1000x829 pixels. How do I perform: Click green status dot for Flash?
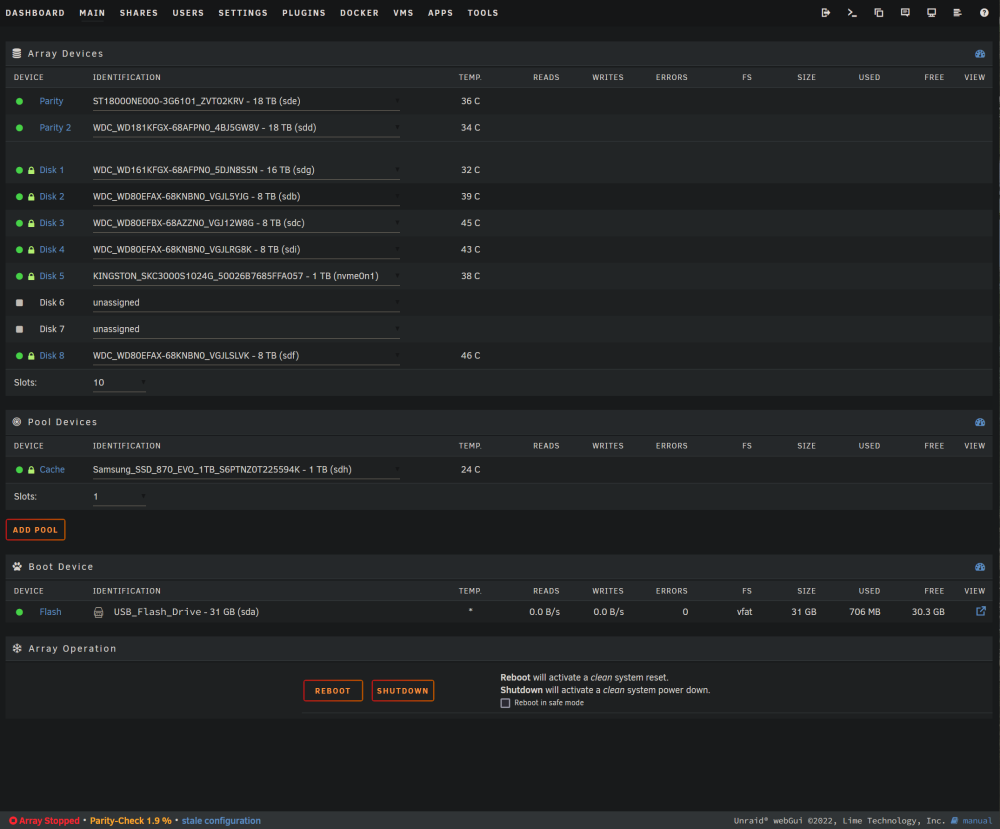pos(20,612)
